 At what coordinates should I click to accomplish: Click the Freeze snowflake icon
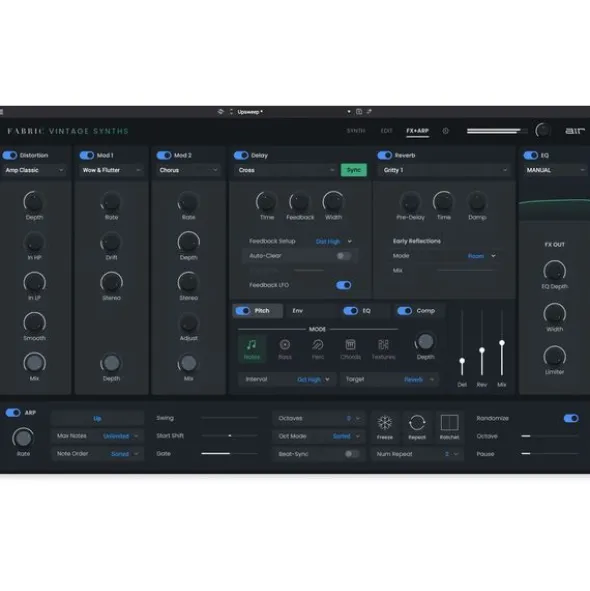[x=385, y=423]
